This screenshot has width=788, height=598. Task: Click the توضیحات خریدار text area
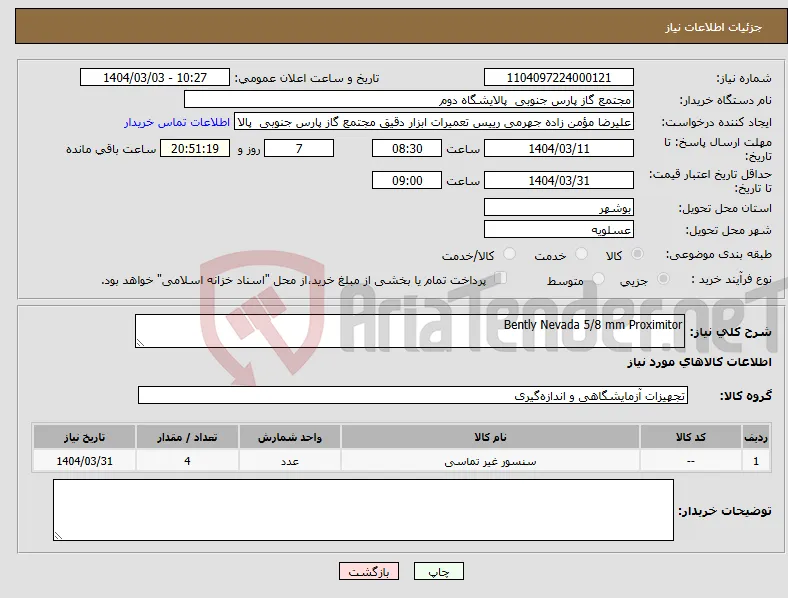(363, 510)
